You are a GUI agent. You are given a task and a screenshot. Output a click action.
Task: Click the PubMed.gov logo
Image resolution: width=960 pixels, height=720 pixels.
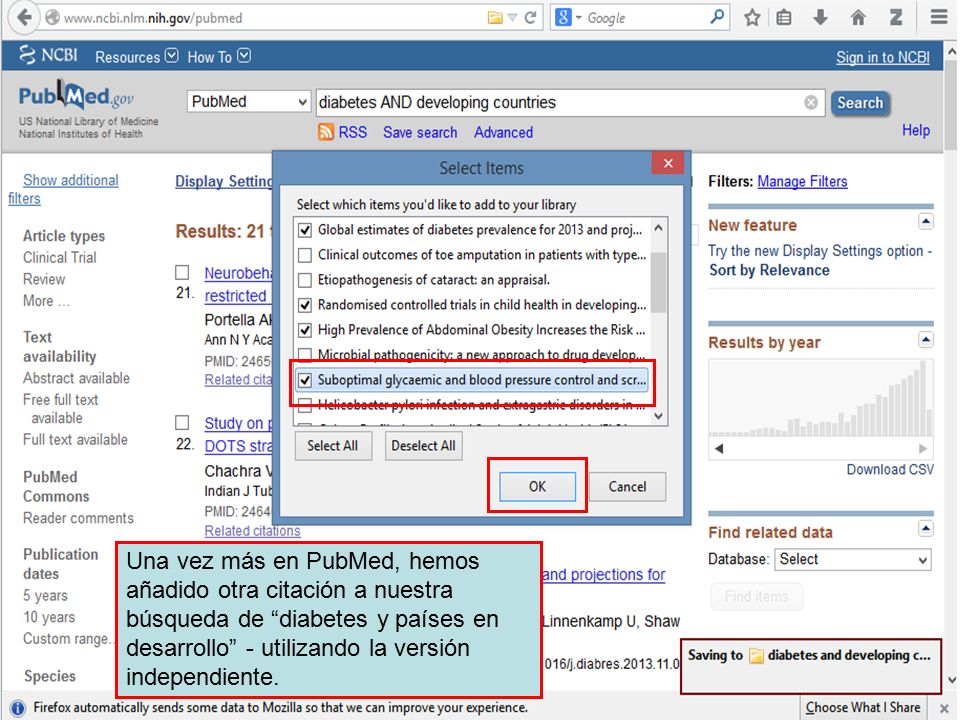[76, 95]
